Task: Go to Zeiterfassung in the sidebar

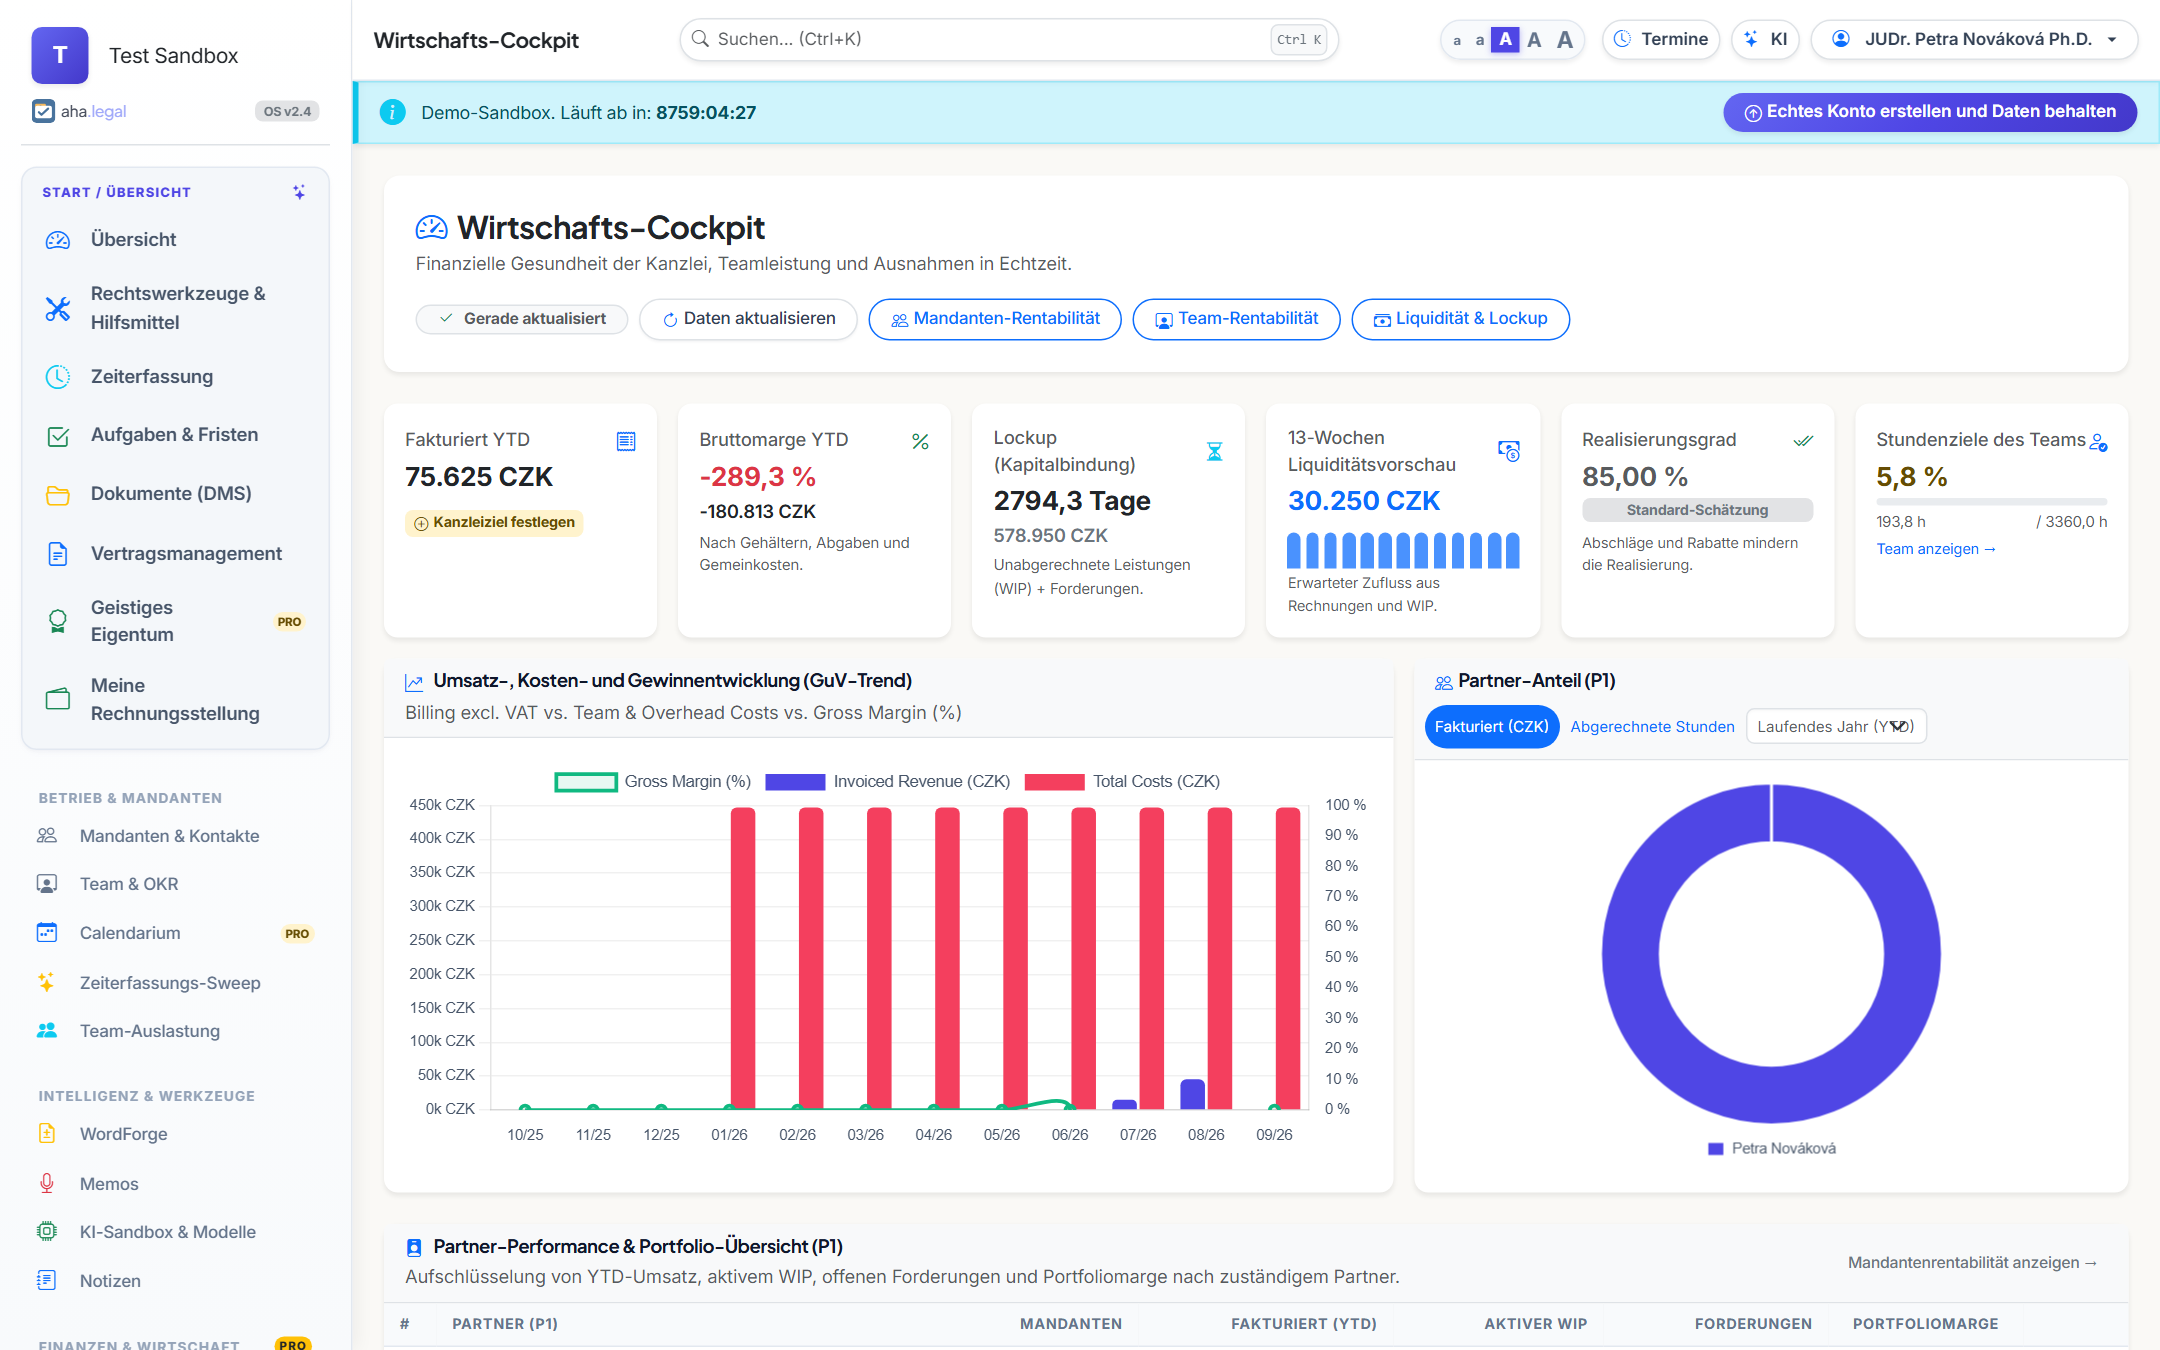Action: [x=175, y=377]
